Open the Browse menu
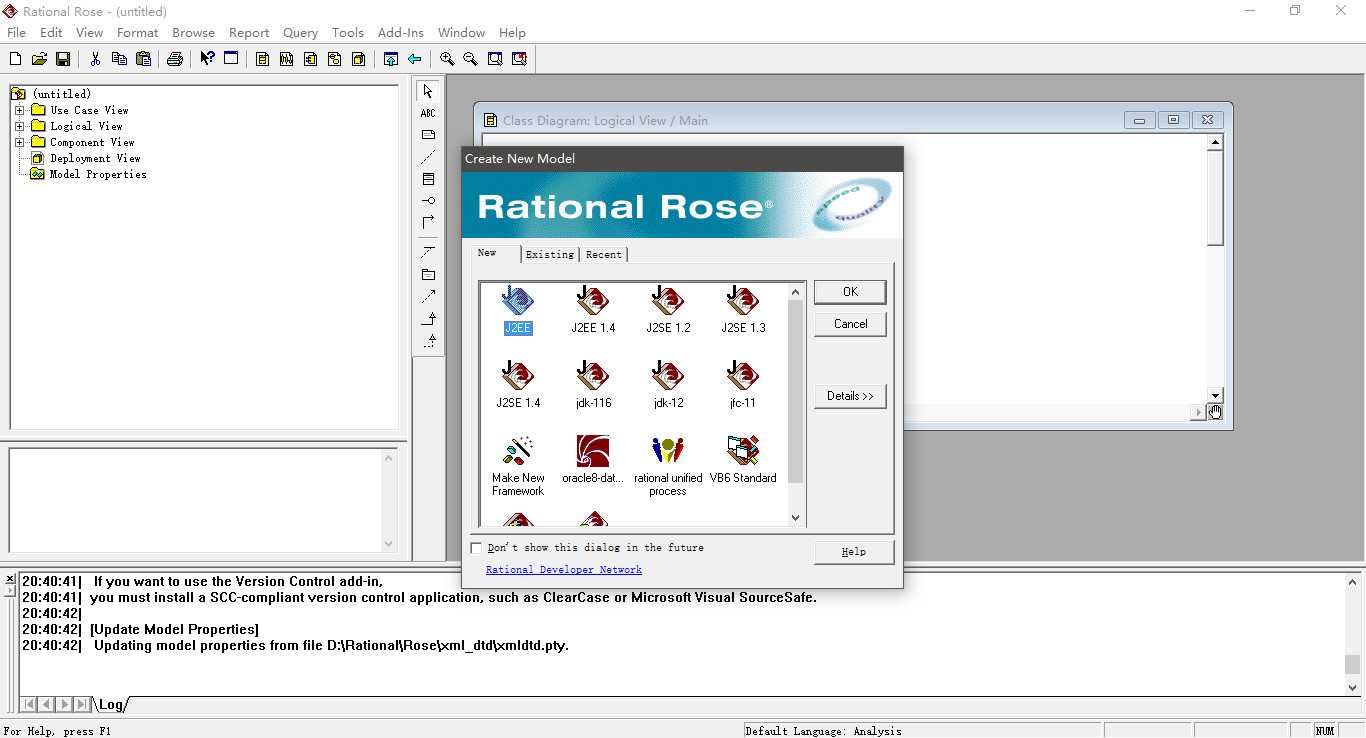This screenshot has width=1366, height=738. pyautogui.click(x=193, y=32)
